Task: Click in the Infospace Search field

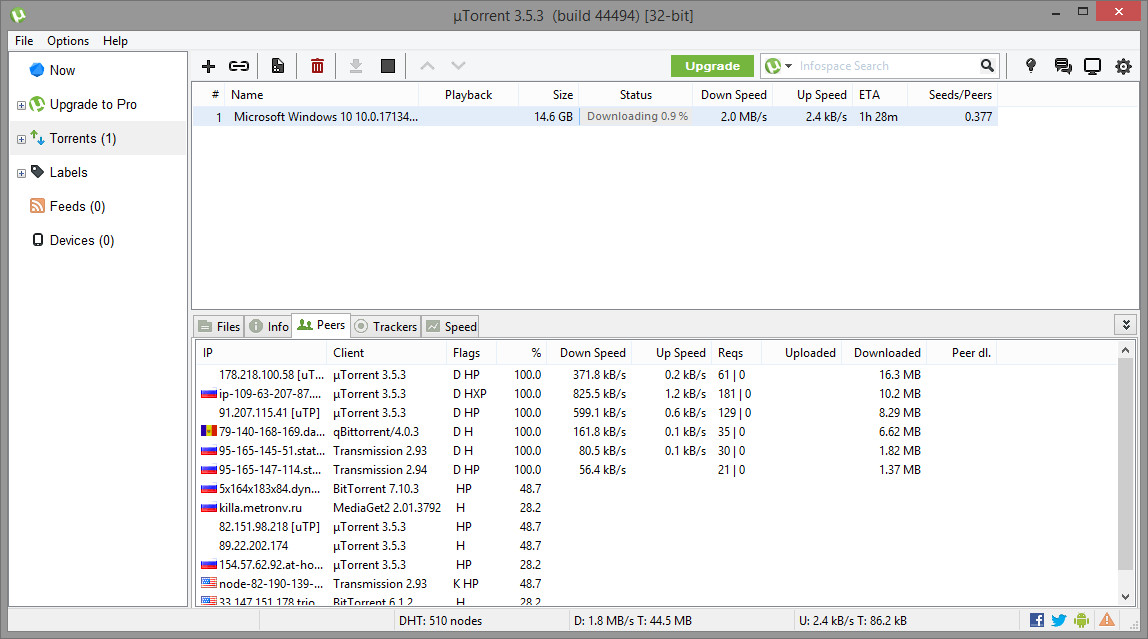Action: pos(886,66)
